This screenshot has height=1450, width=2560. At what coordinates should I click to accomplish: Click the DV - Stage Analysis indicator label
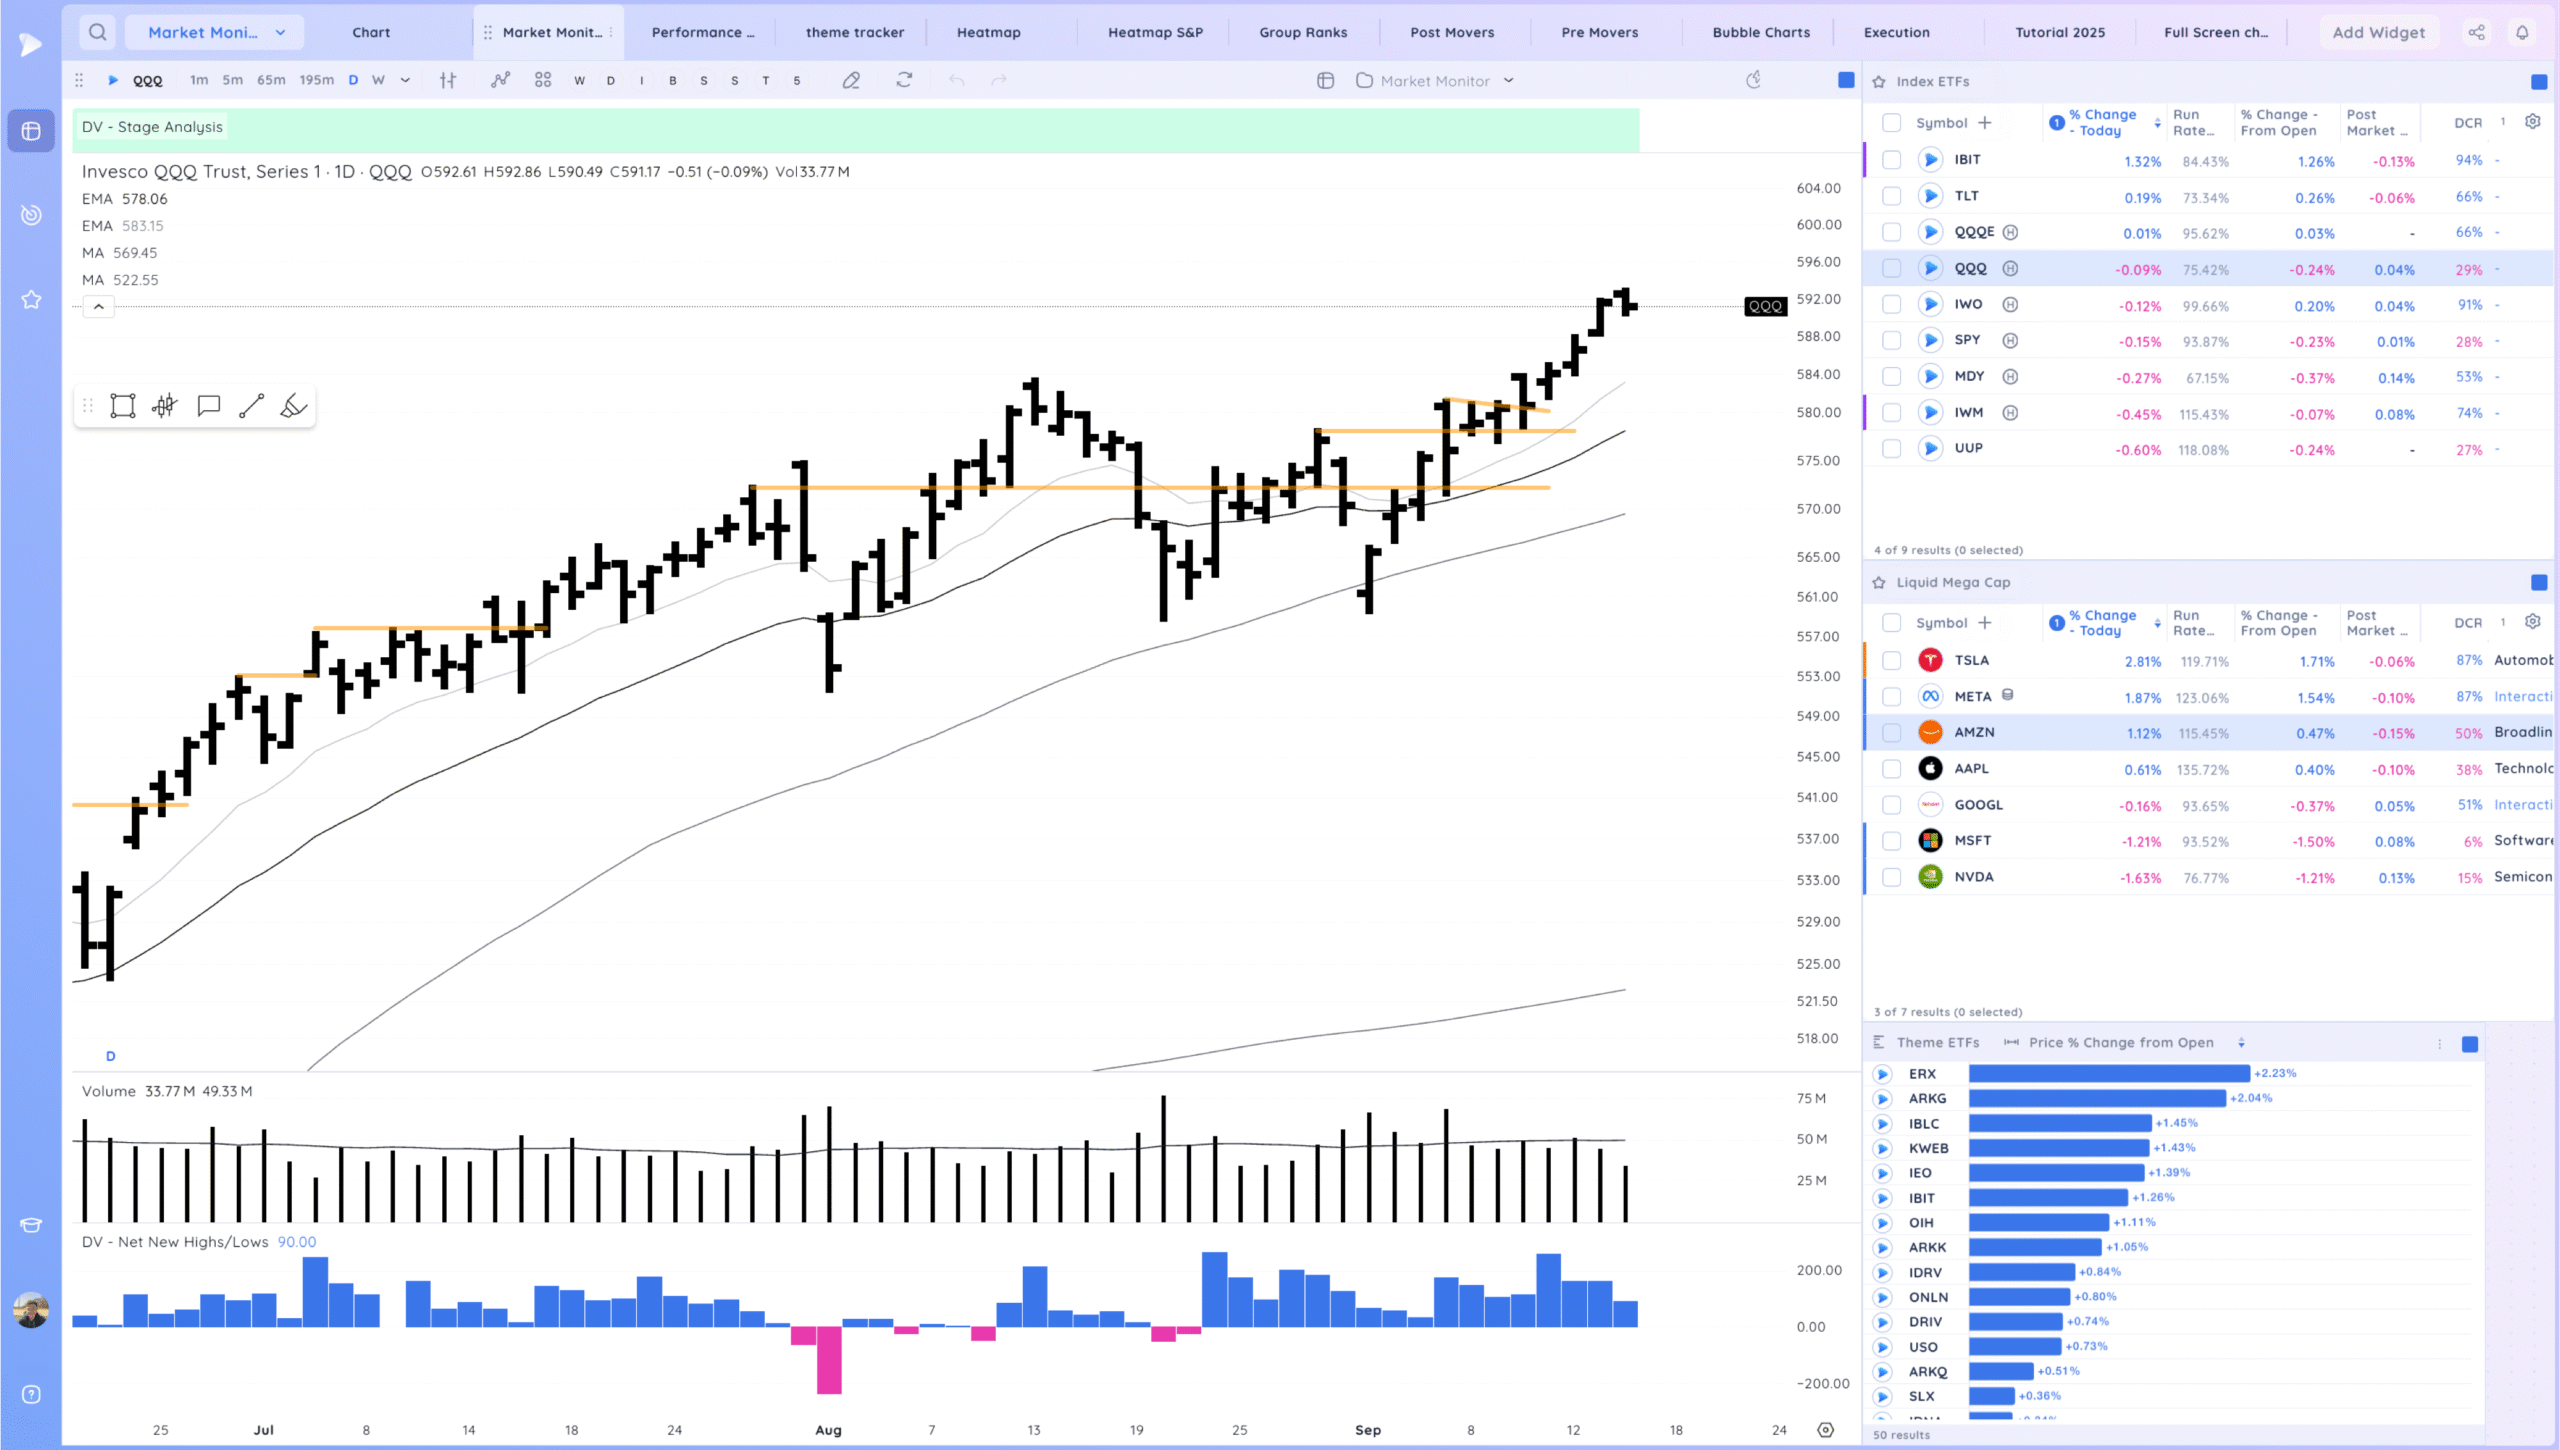(152, 127)
